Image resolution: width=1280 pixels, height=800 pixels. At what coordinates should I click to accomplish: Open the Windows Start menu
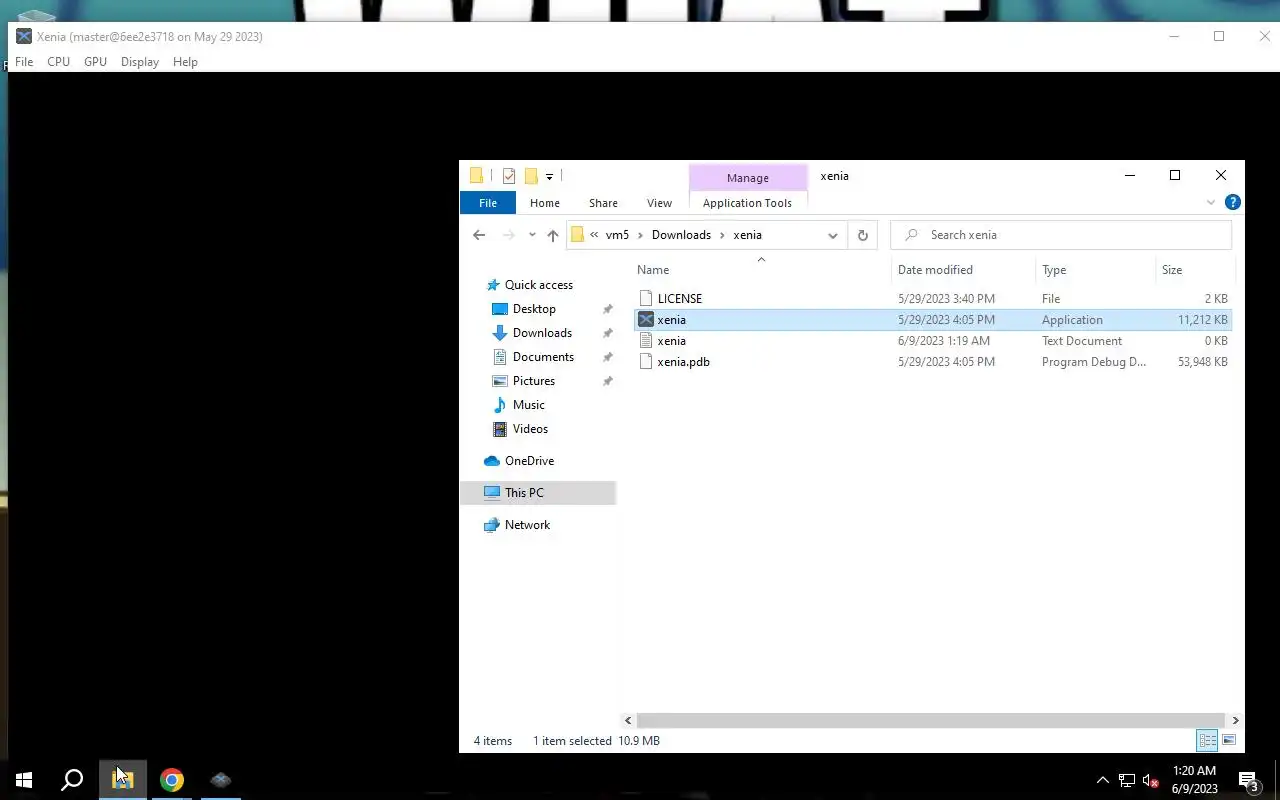tap(24, 780)
